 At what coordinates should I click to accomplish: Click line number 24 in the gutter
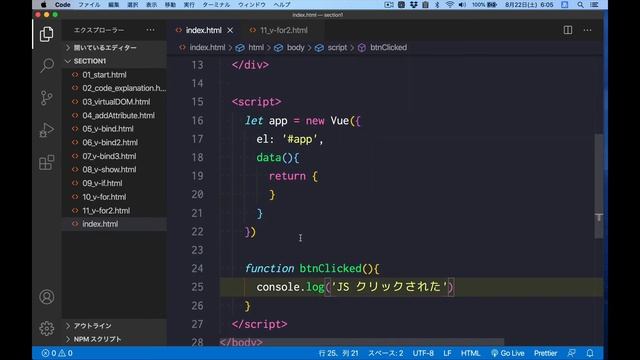197,268
